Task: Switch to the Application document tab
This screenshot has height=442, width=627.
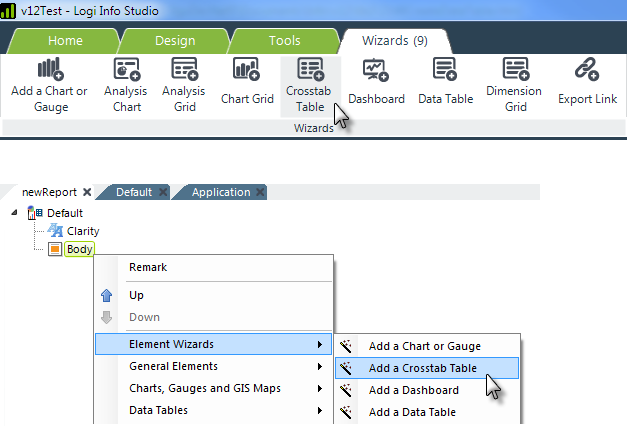Action: coord(221,192)
